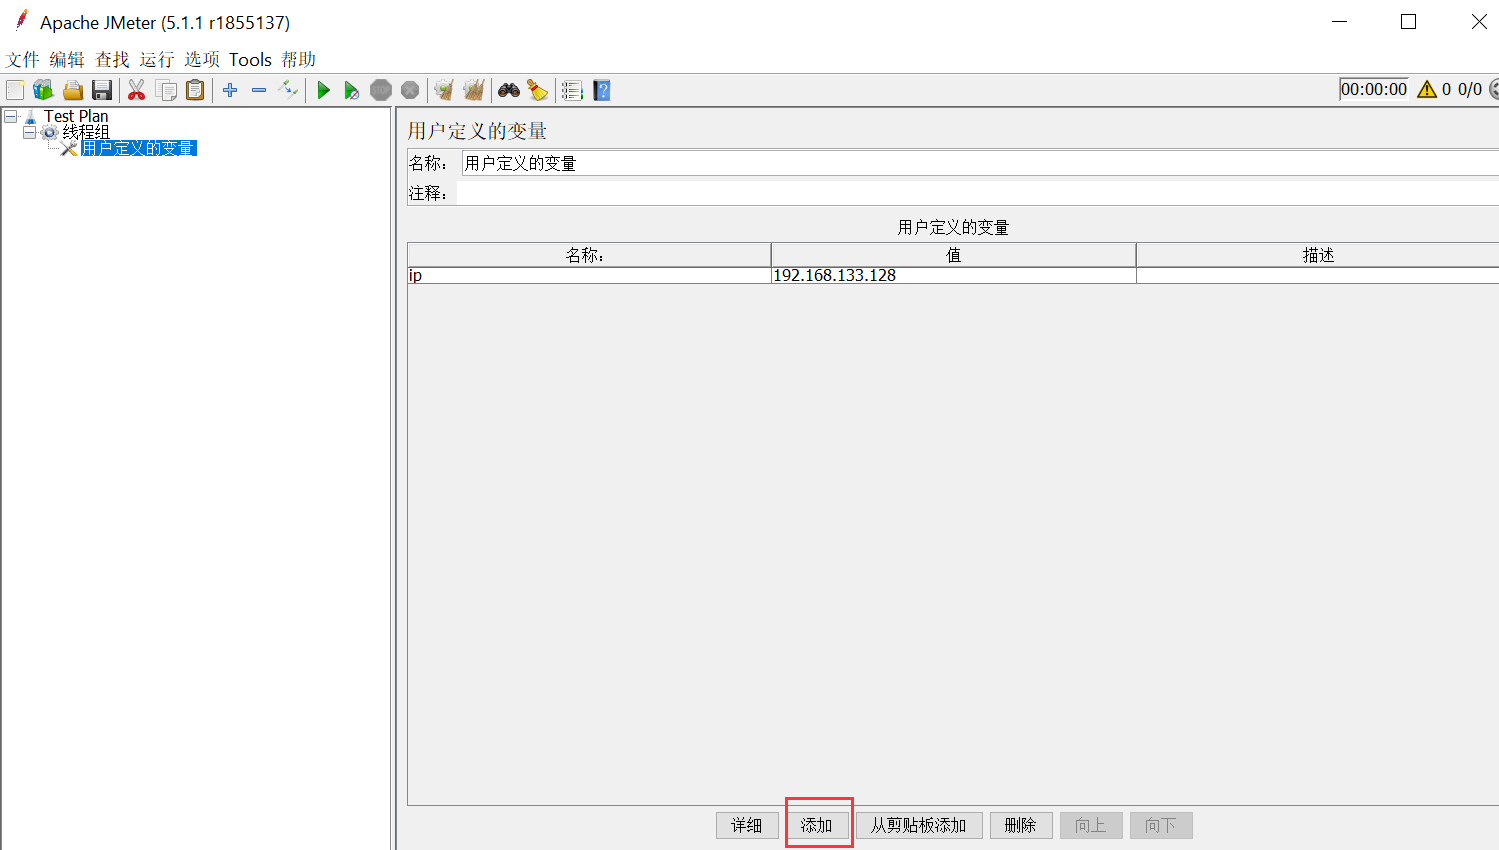1499x850 pixels.
Task: Open the 文件 menu
Action: 23,59
